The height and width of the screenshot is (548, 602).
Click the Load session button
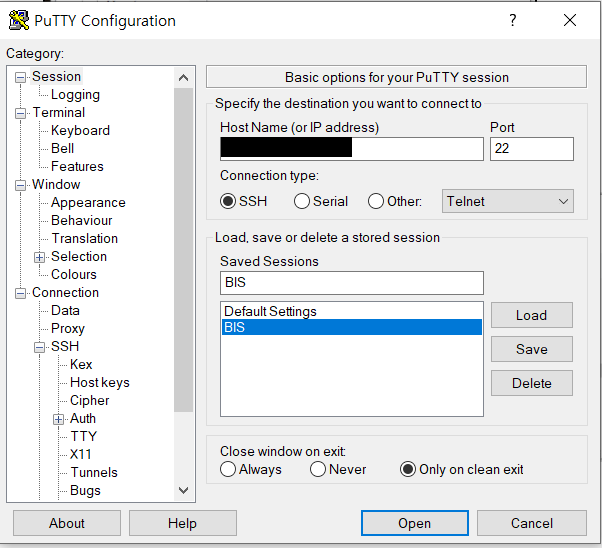(x=532, y=315)
